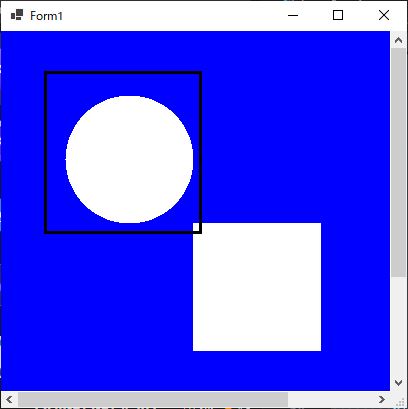Minimize the Form1 window
The width and height of the screenshot is (408, 409).
[x=293, y=15]
